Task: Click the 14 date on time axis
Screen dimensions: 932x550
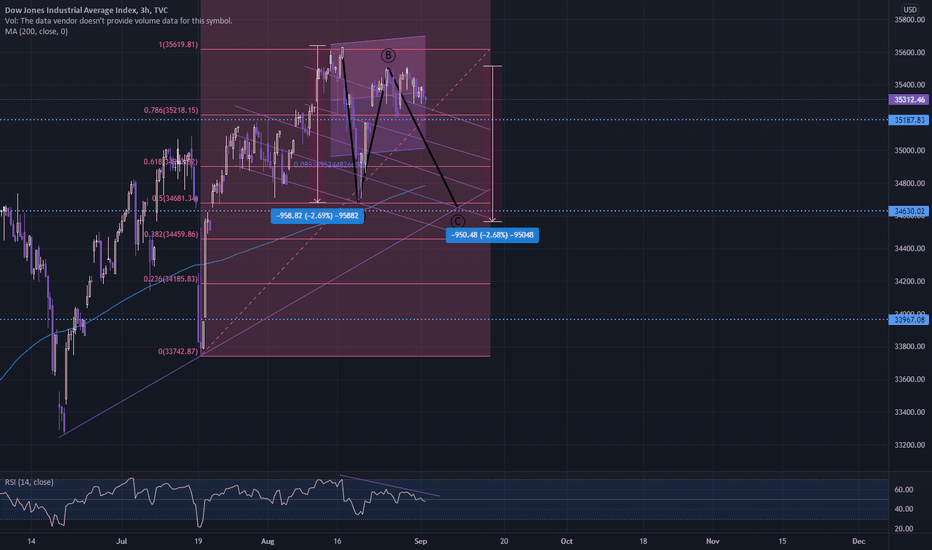Action: coord(32,542)
